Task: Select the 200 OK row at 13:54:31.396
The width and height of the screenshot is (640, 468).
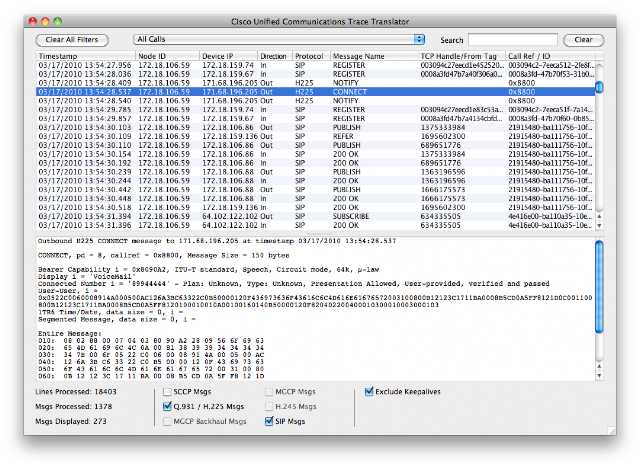Action: pyautogui.click(x=316, y=225)
